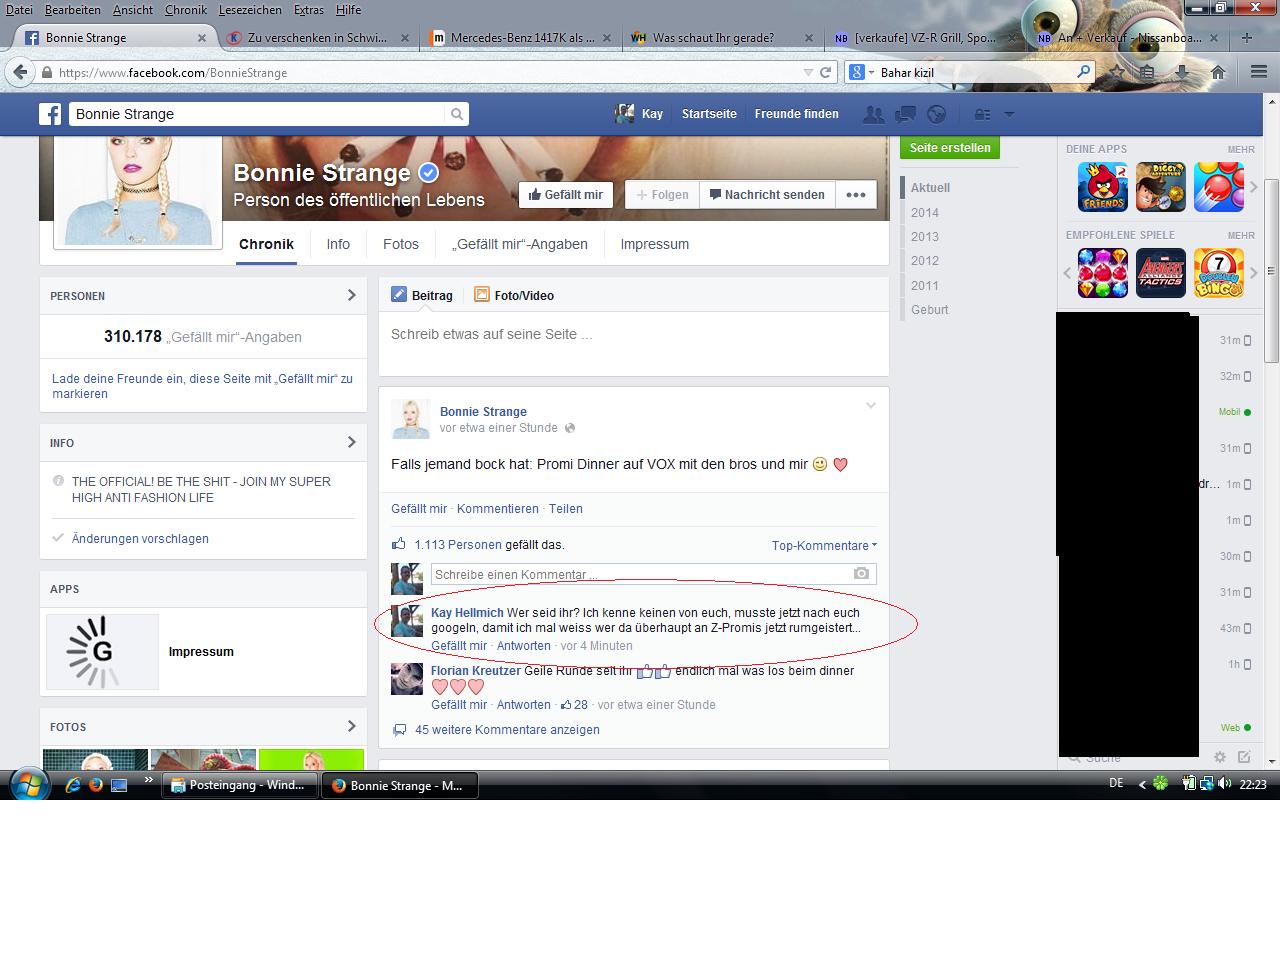Click the green 'Seite erstellen' button
This screenshot has width=1280, height=960.
pyautogui.click(x=950, y=148)
